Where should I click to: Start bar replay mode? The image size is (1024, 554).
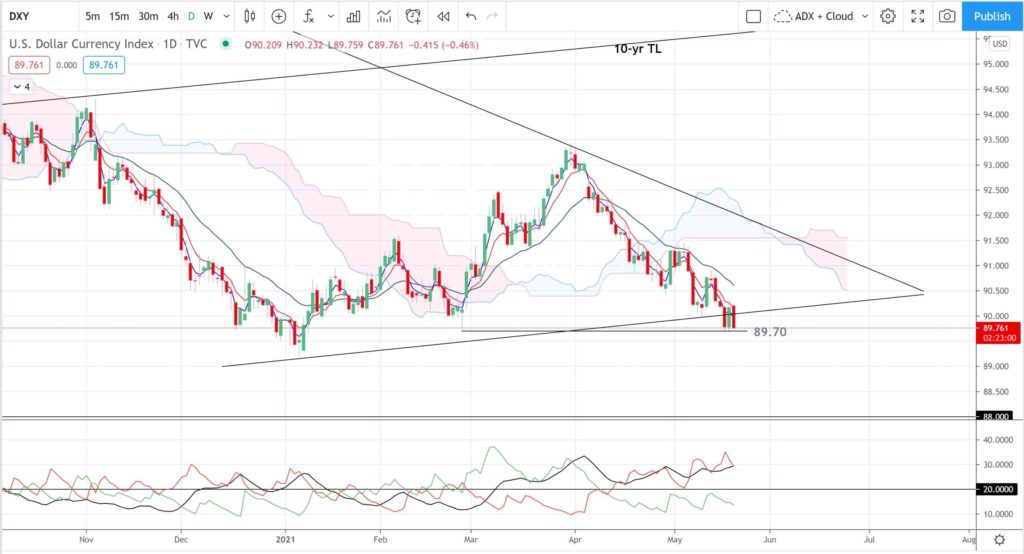[x=443, y=16]
